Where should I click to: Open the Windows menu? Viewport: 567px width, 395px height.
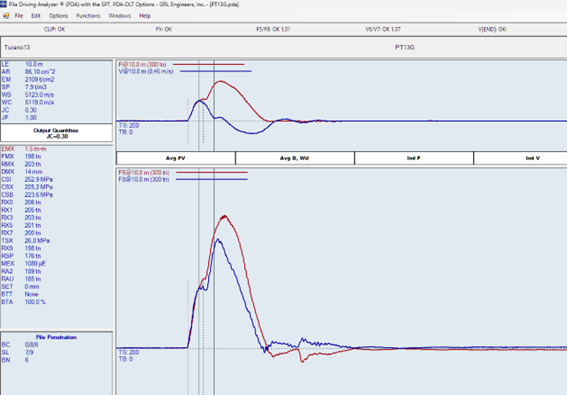tap(120, 16)
